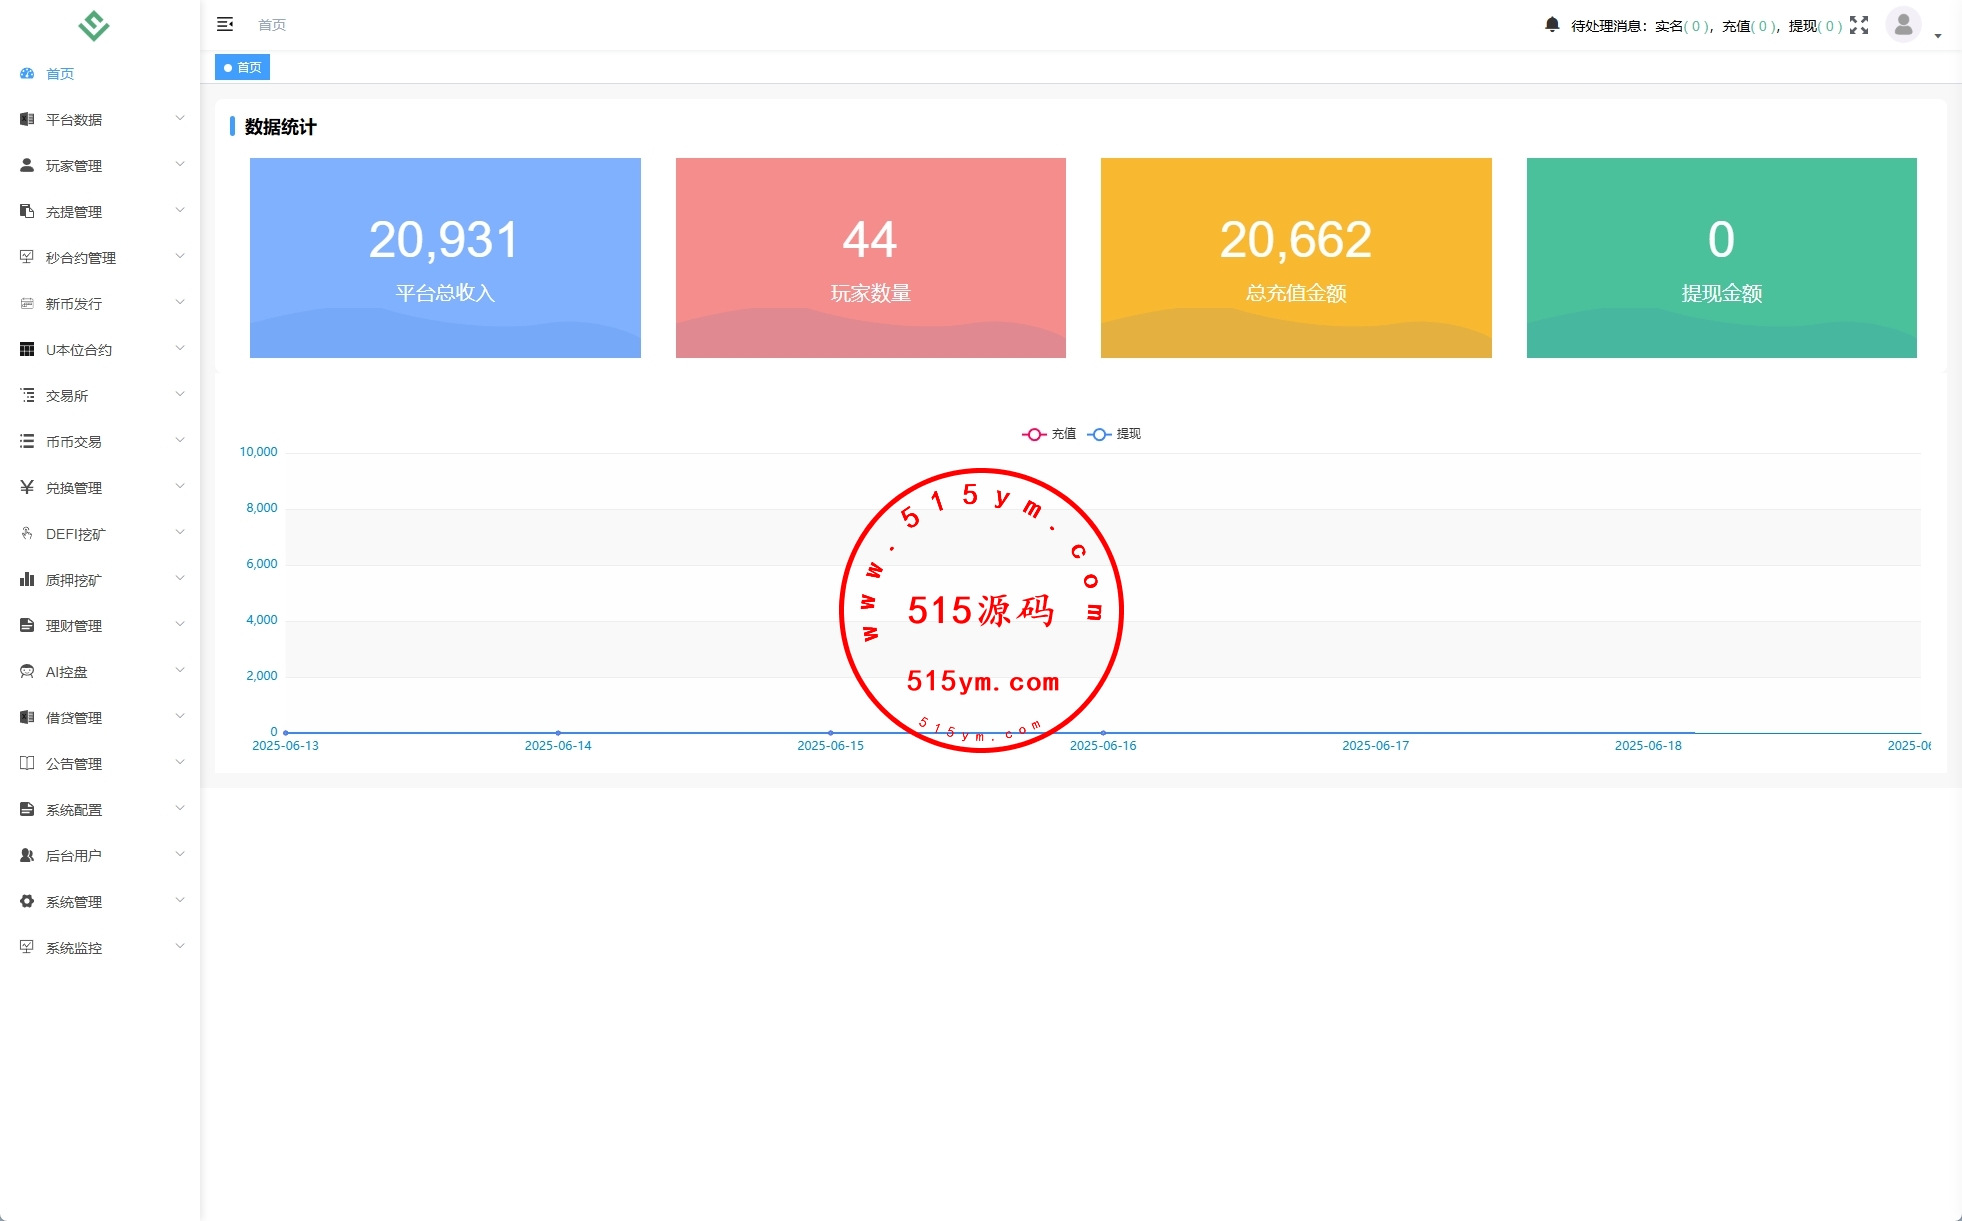Open the 充提管理 sidebar menu

point(74,212)
